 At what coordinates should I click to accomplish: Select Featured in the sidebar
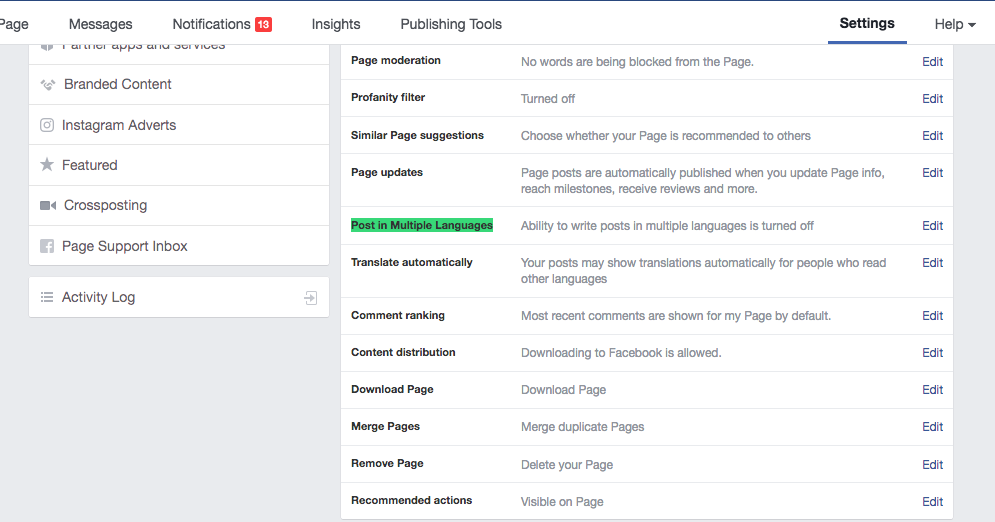pos(179,165)
